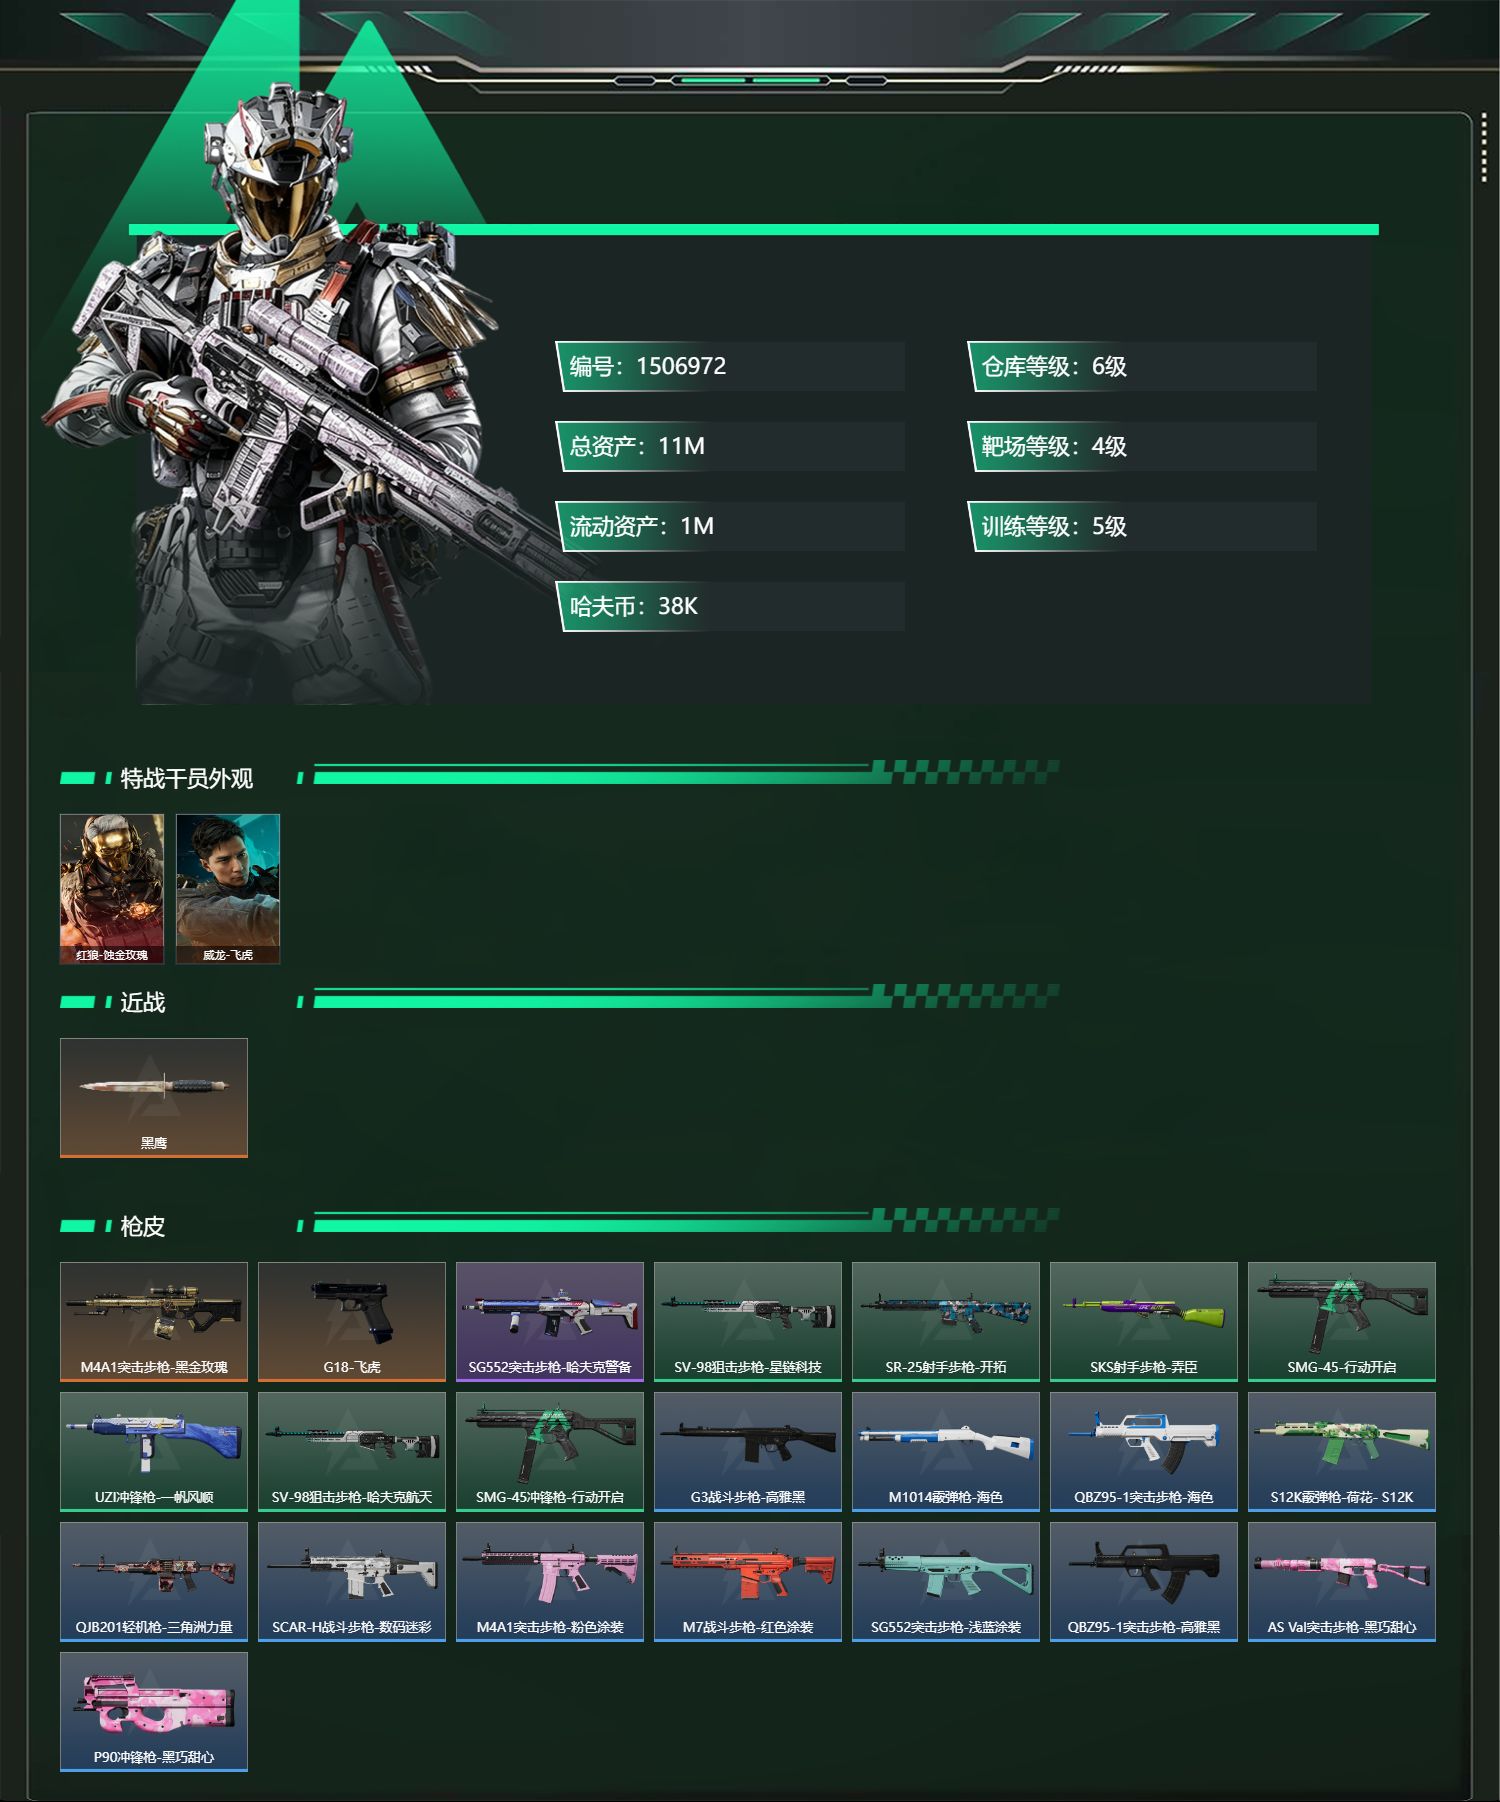The height and width of the screenshot is (1802, 1500).
Task: Open the G18-飞虎 pistol skin
Action: pyautogui.click(x=352, y=1321)
